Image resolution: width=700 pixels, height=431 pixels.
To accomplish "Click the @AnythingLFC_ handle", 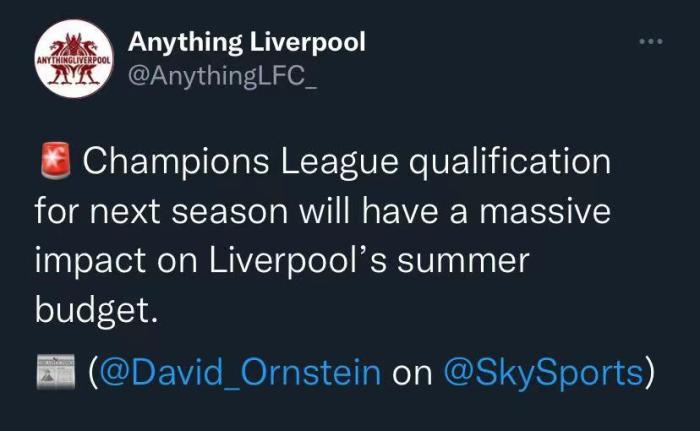I will coord(224,76).
